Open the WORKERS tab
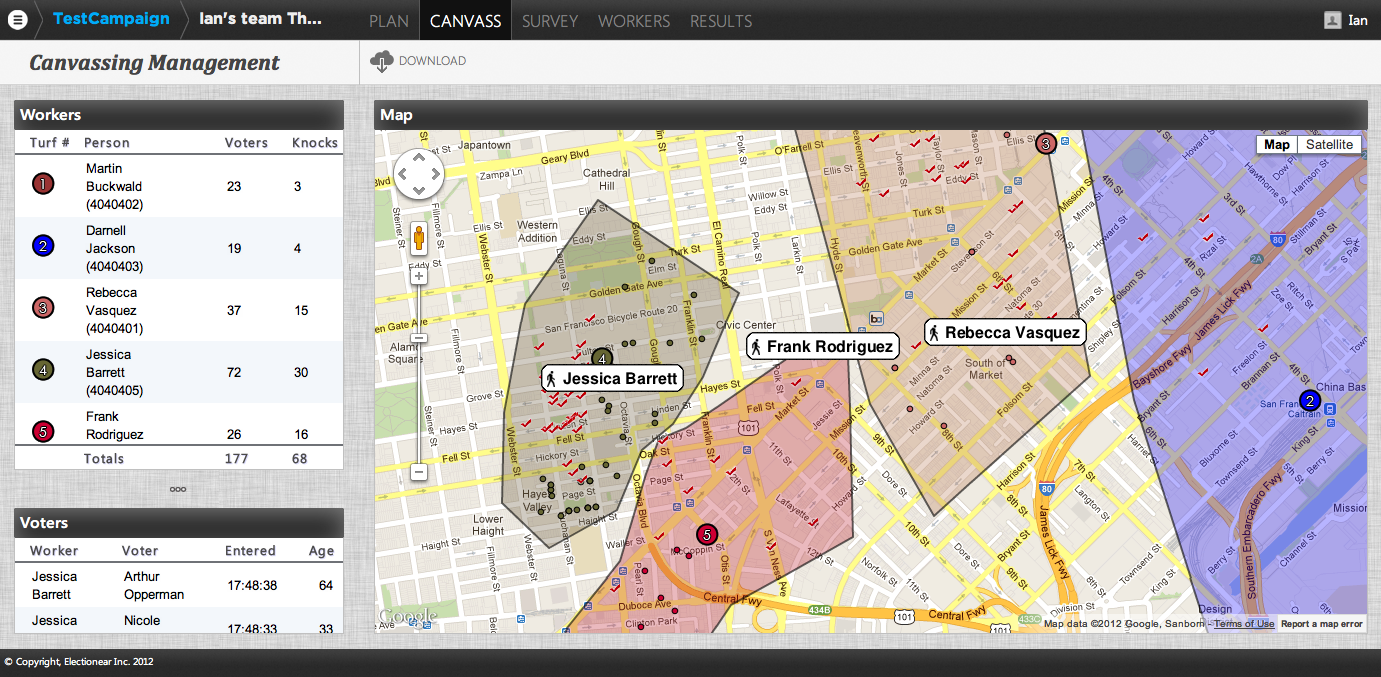Viewport: 1381px width, 677px height. [634, 20]
